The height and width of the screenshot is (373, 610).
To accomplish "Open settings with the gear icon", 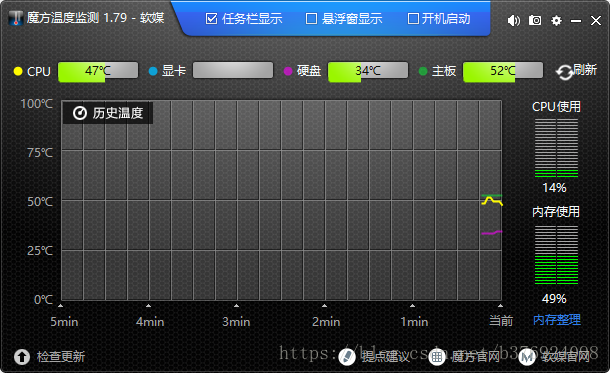I will (x=556, y=20).
